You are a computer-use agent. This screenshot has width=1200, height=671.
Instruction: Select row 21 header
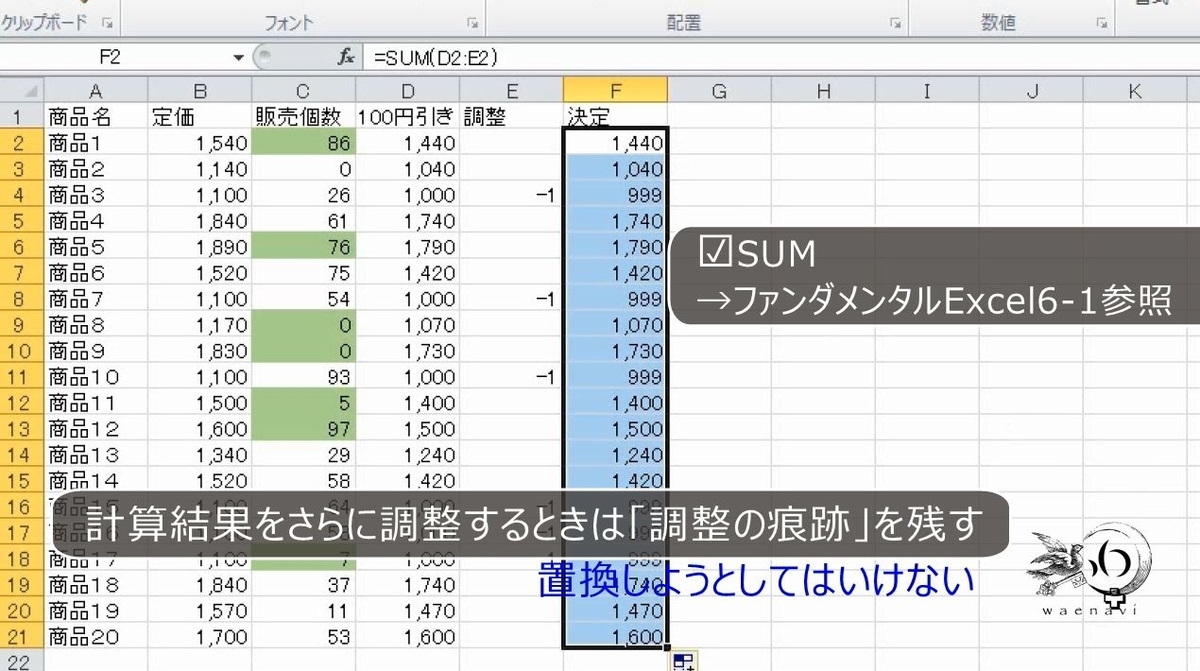tap(22, 636)
